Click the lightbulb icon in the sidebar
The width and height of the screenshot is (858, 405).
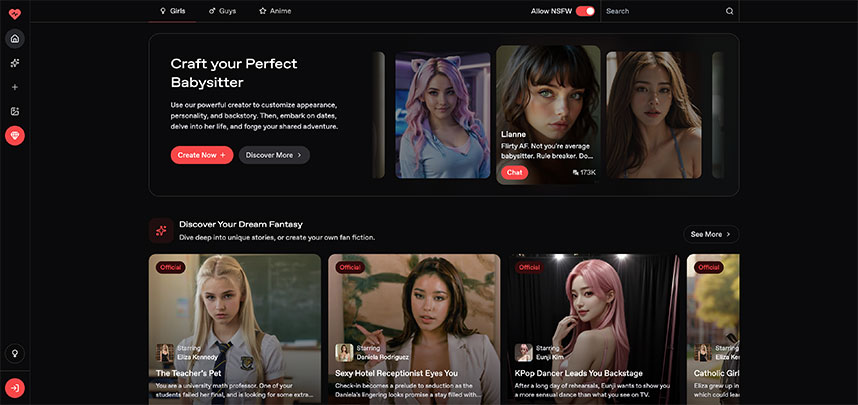tap(15, 353)
